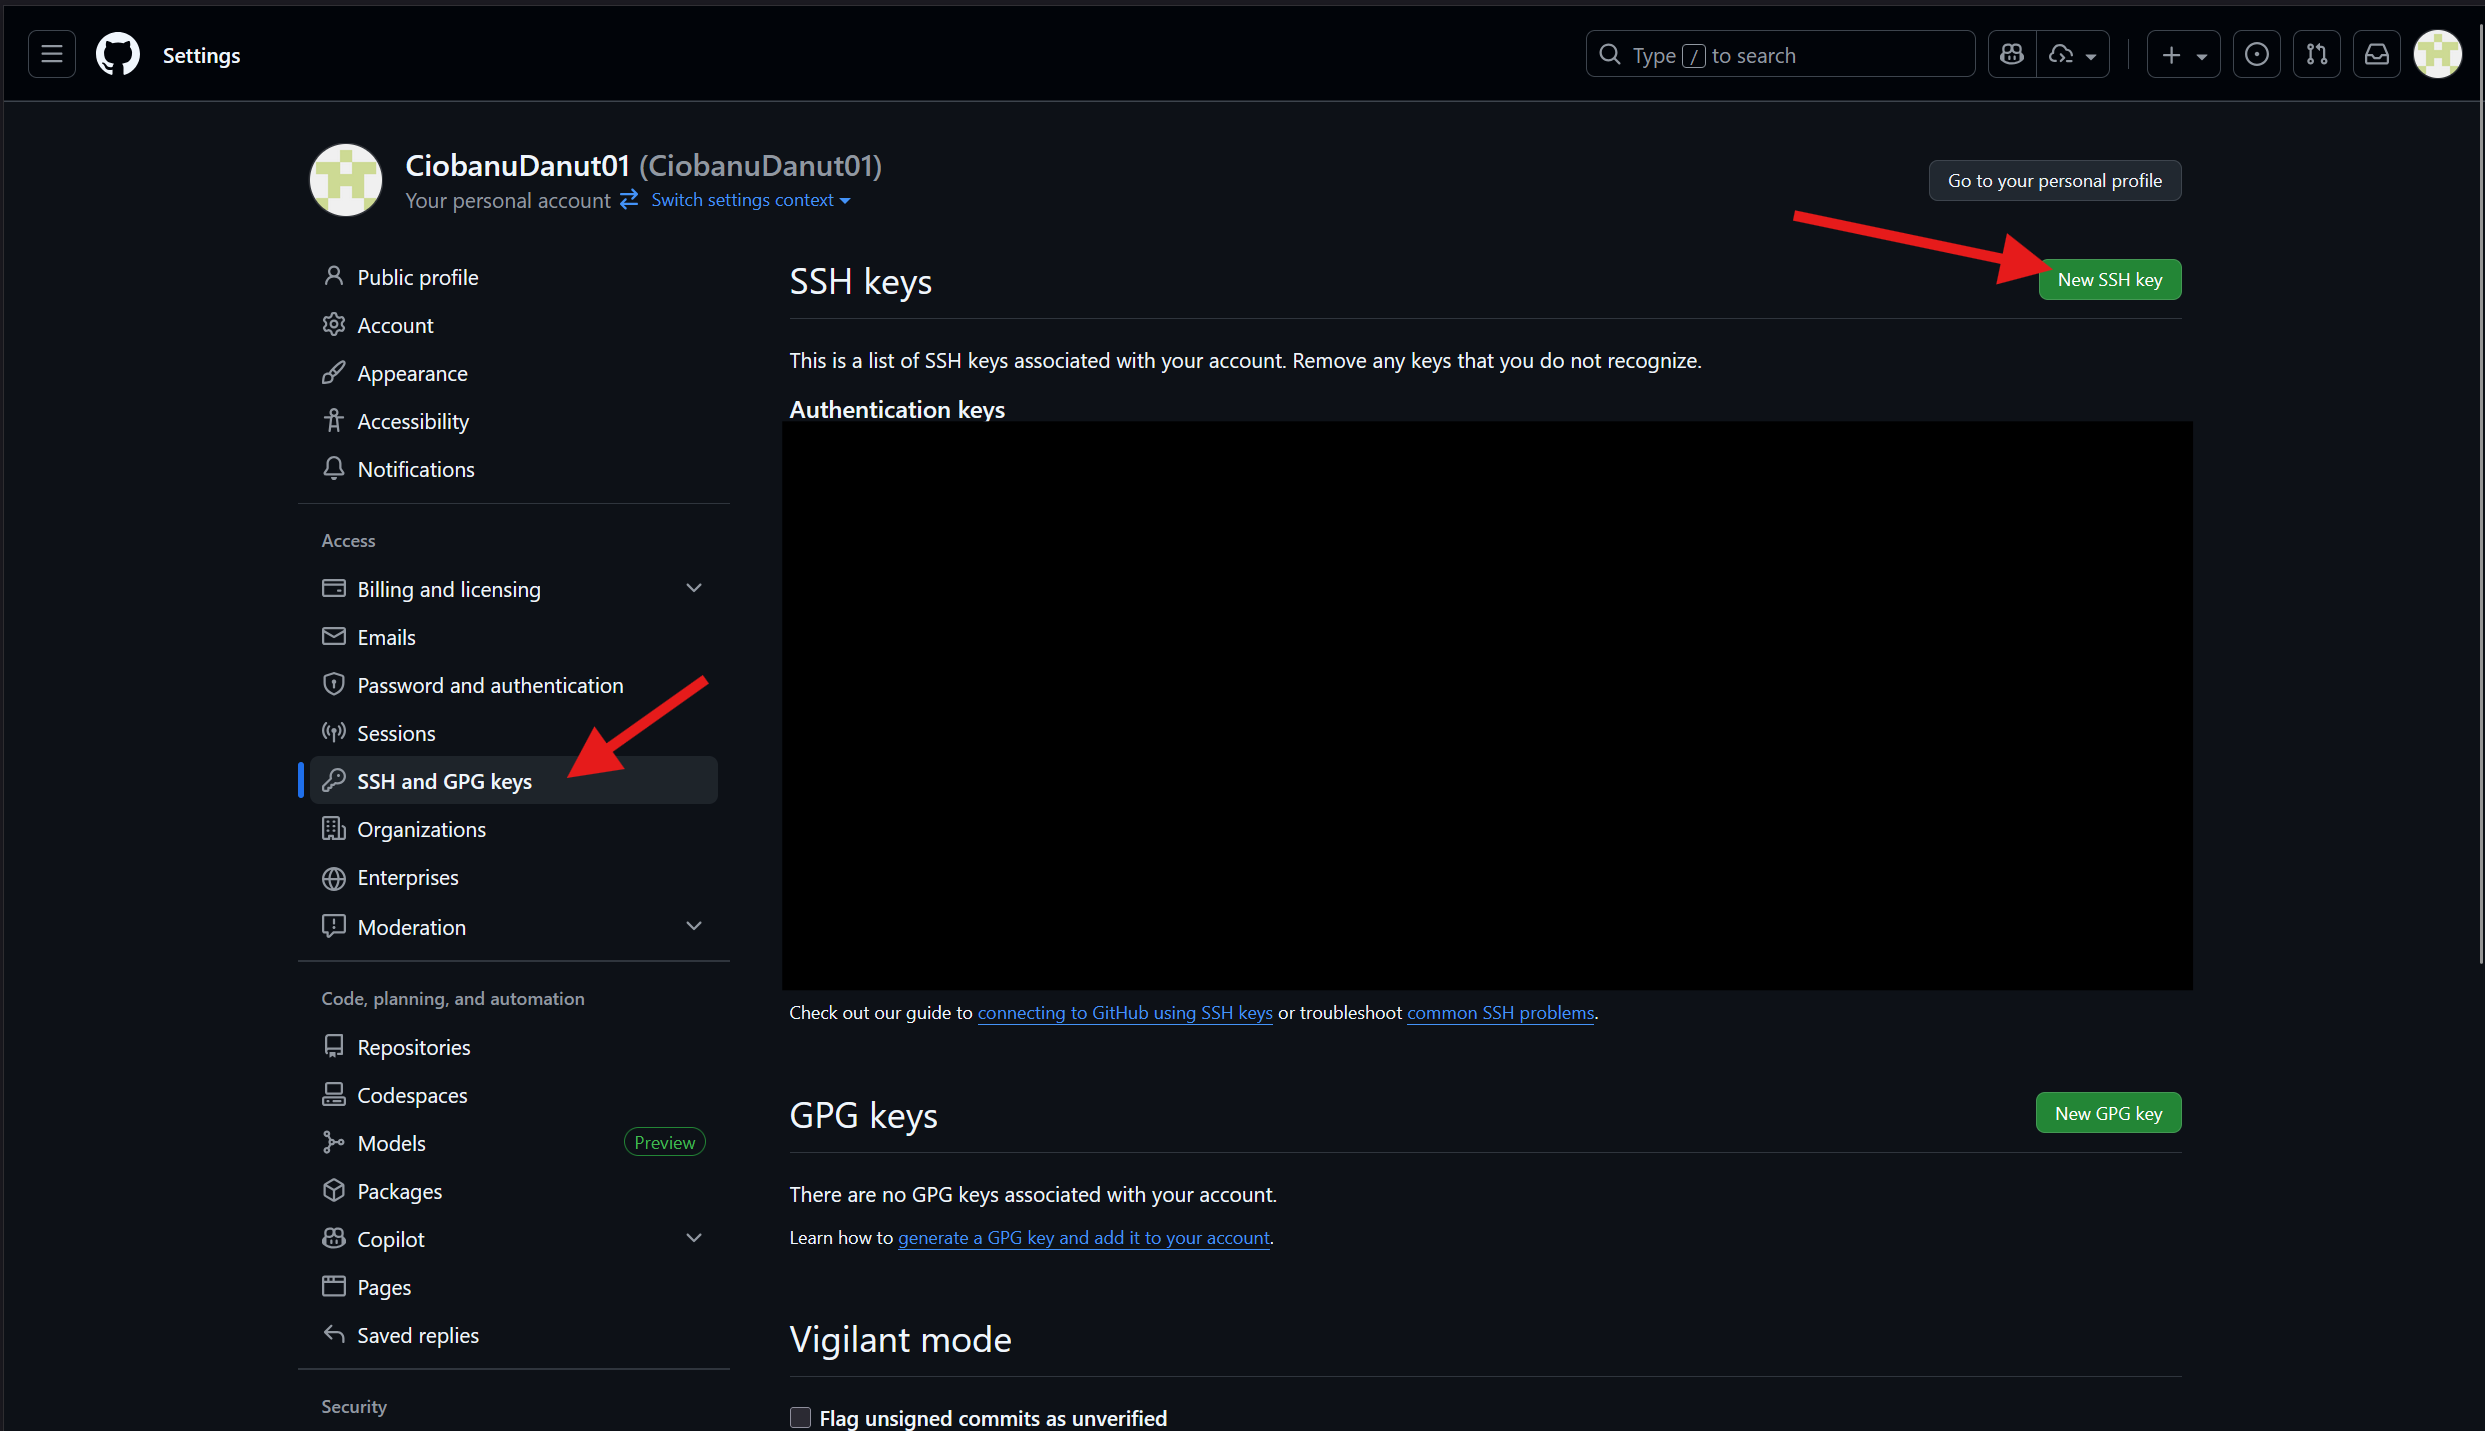Open Copilot chat icon in header

point(2012,55)
